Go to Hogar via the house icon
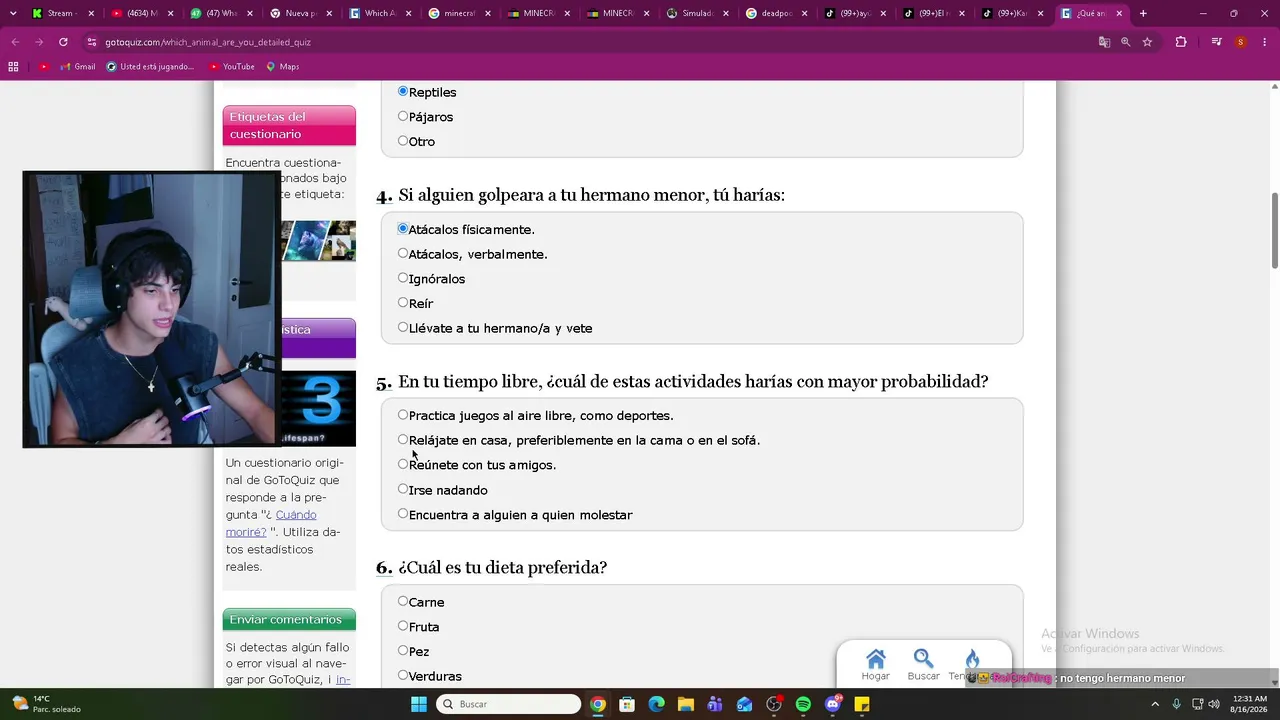 (875, 659)
